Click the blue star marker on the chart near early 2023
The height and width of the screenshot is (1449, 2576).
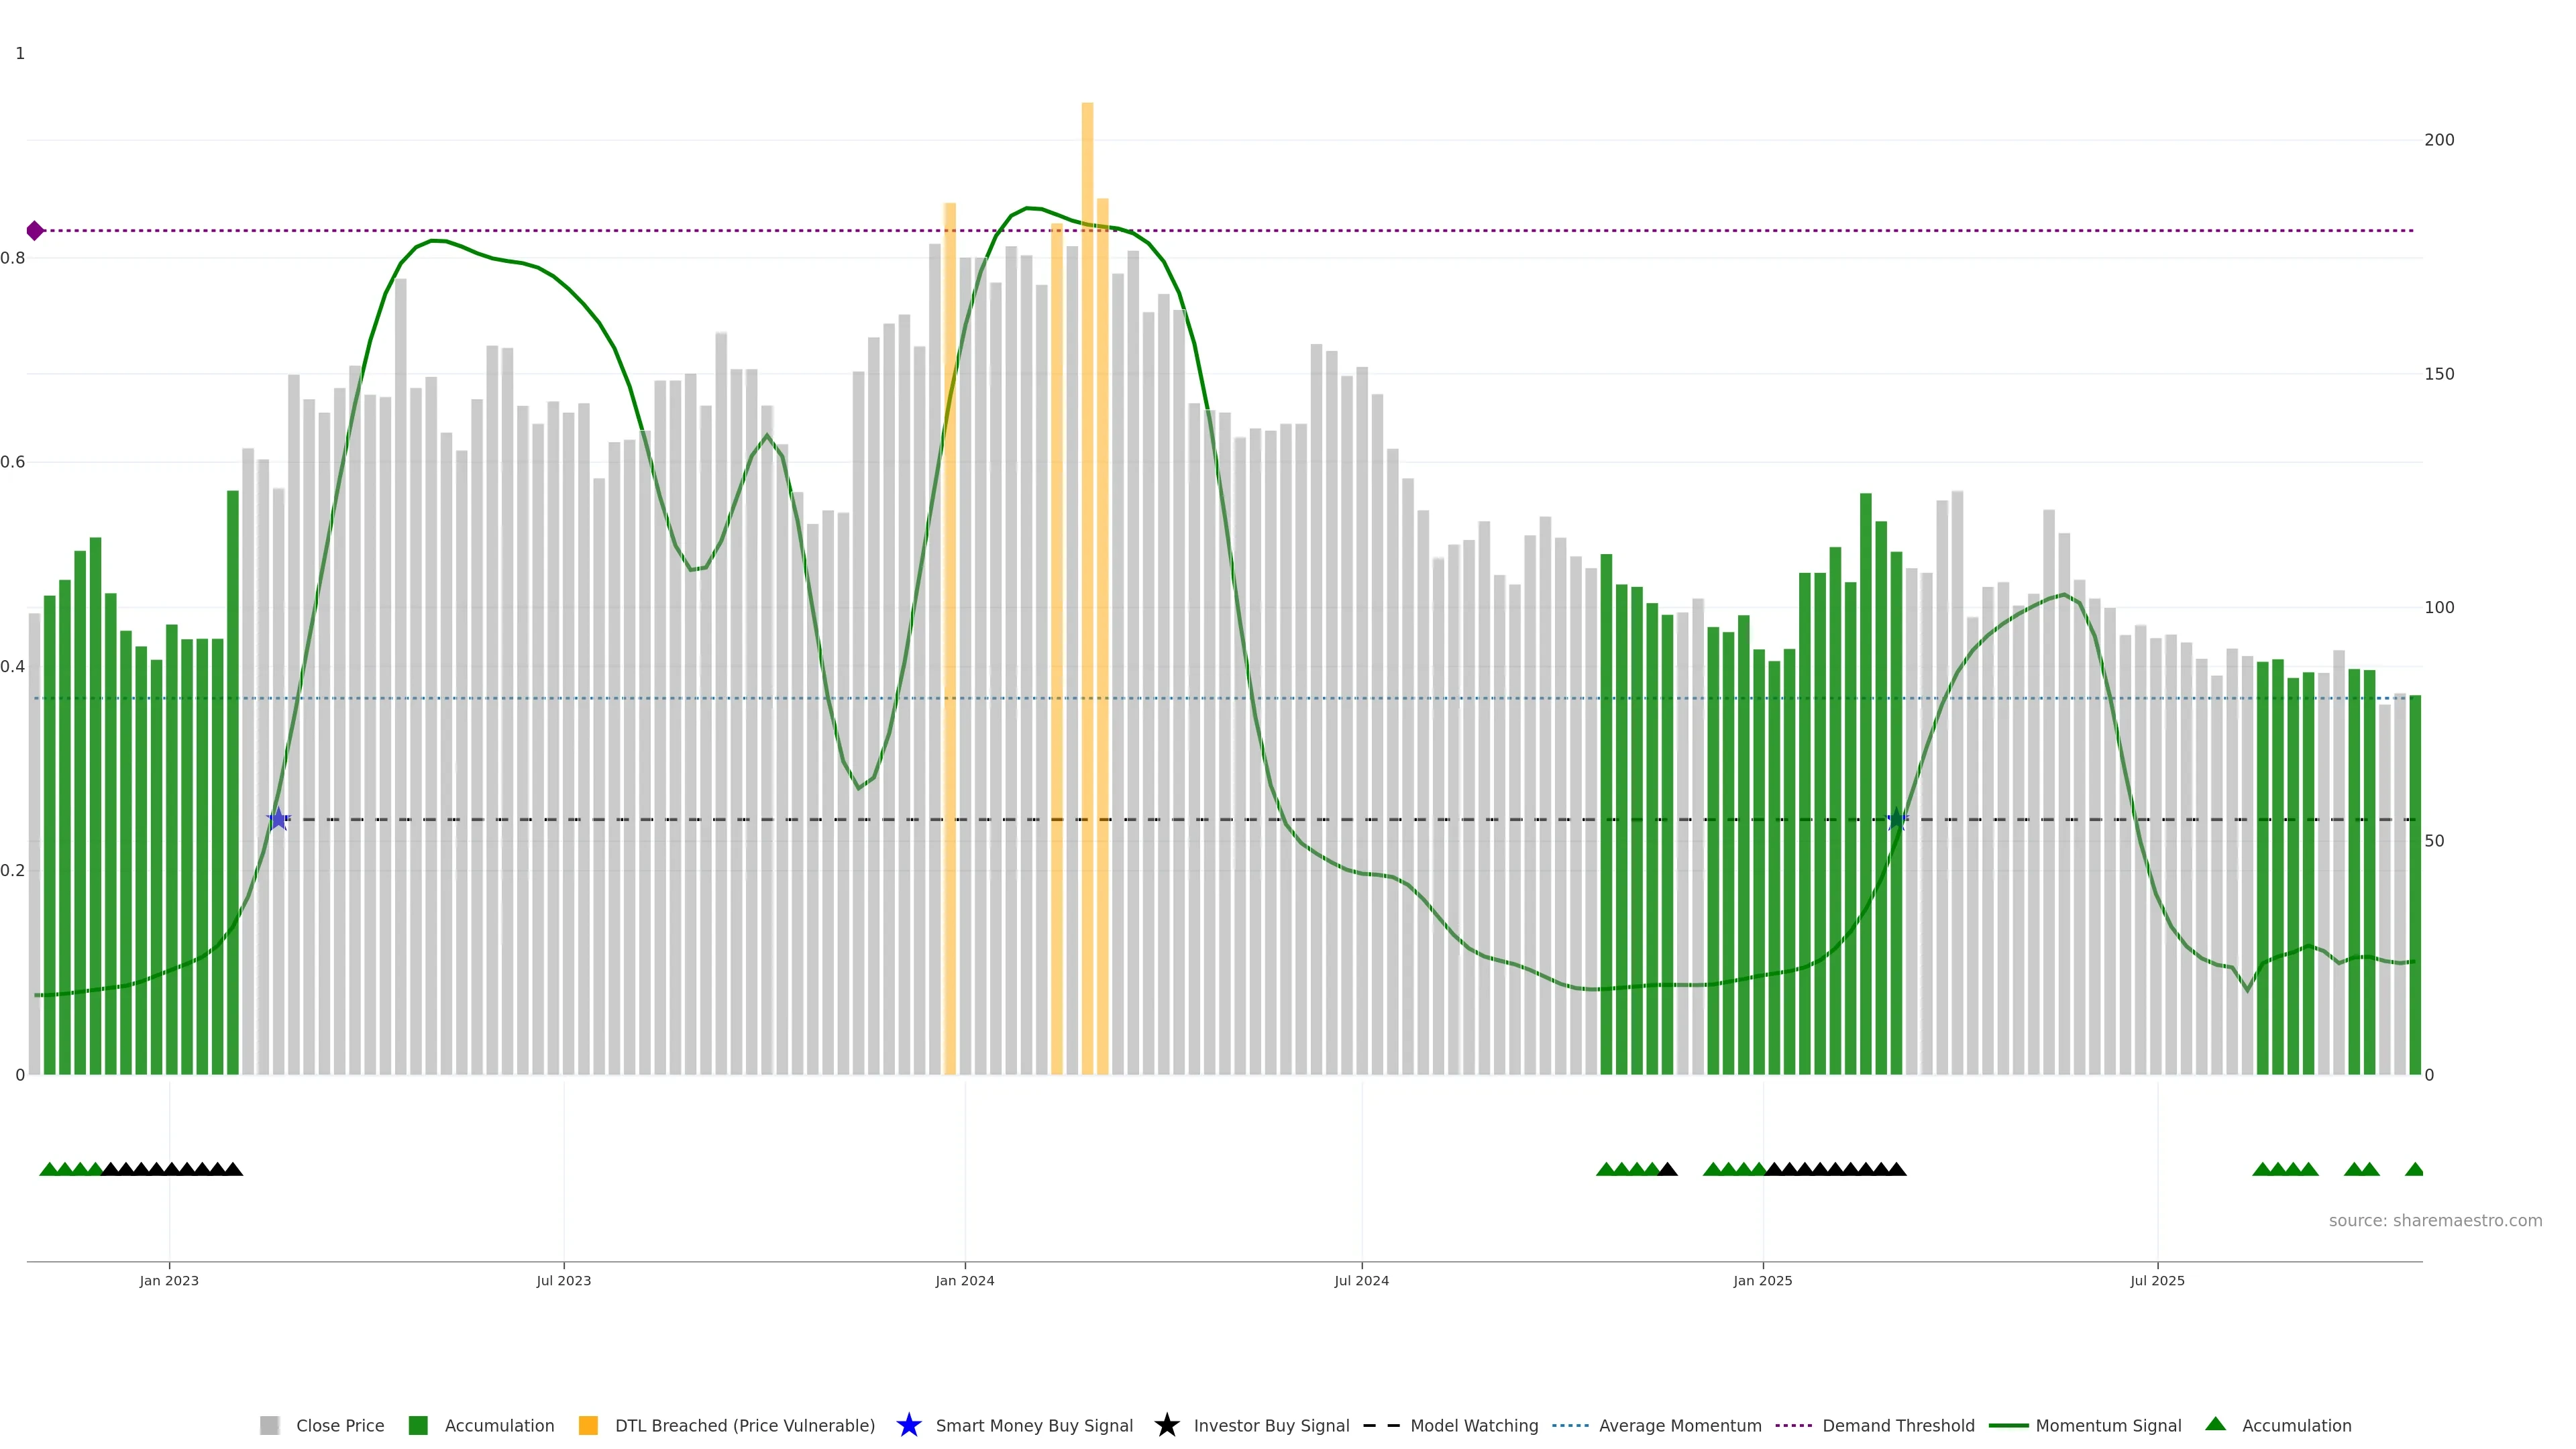278,820
